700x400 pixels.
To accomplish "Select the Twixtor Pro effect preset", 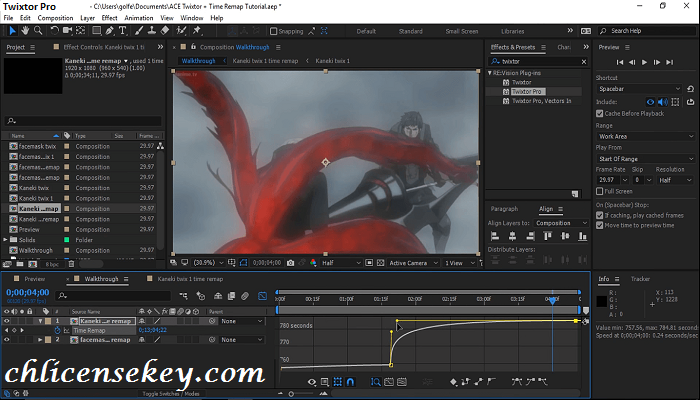I will [527, 91].
